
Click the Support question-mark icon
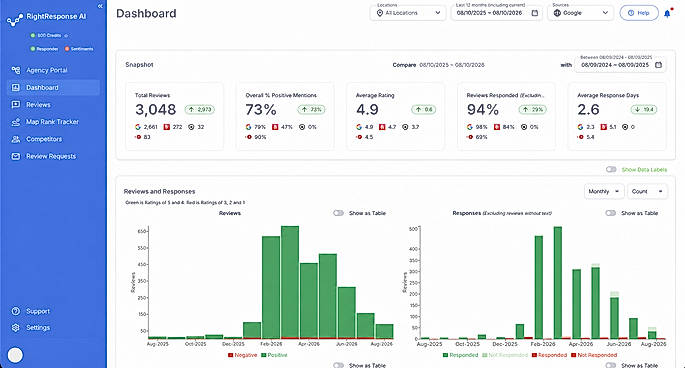(x=16, y=311)
